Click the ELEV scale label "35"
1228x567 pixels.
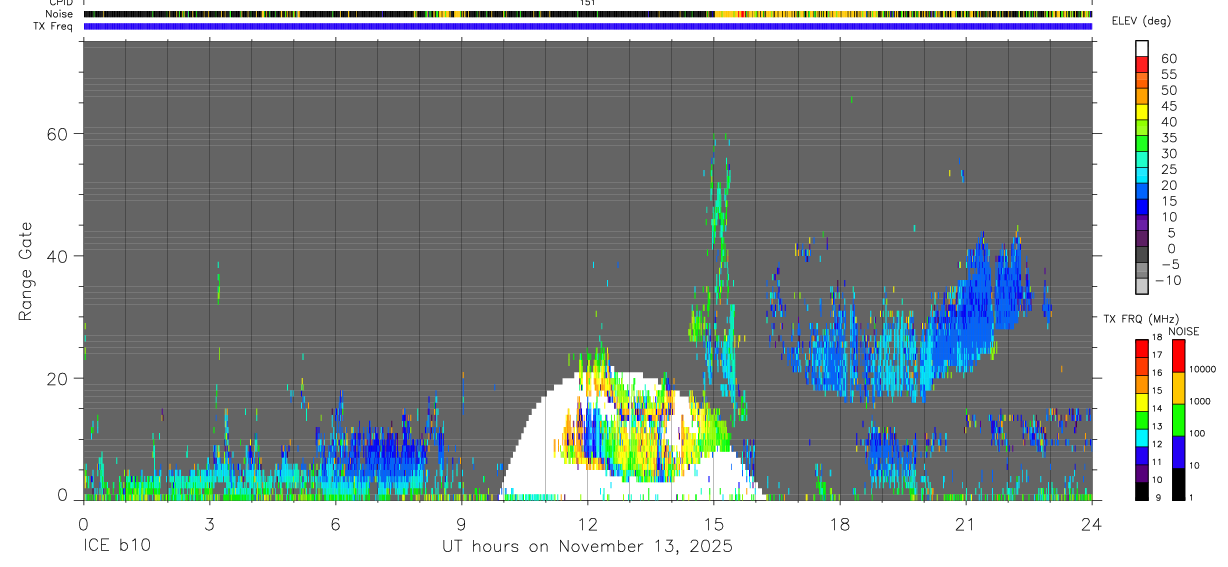coord(1168,138)
